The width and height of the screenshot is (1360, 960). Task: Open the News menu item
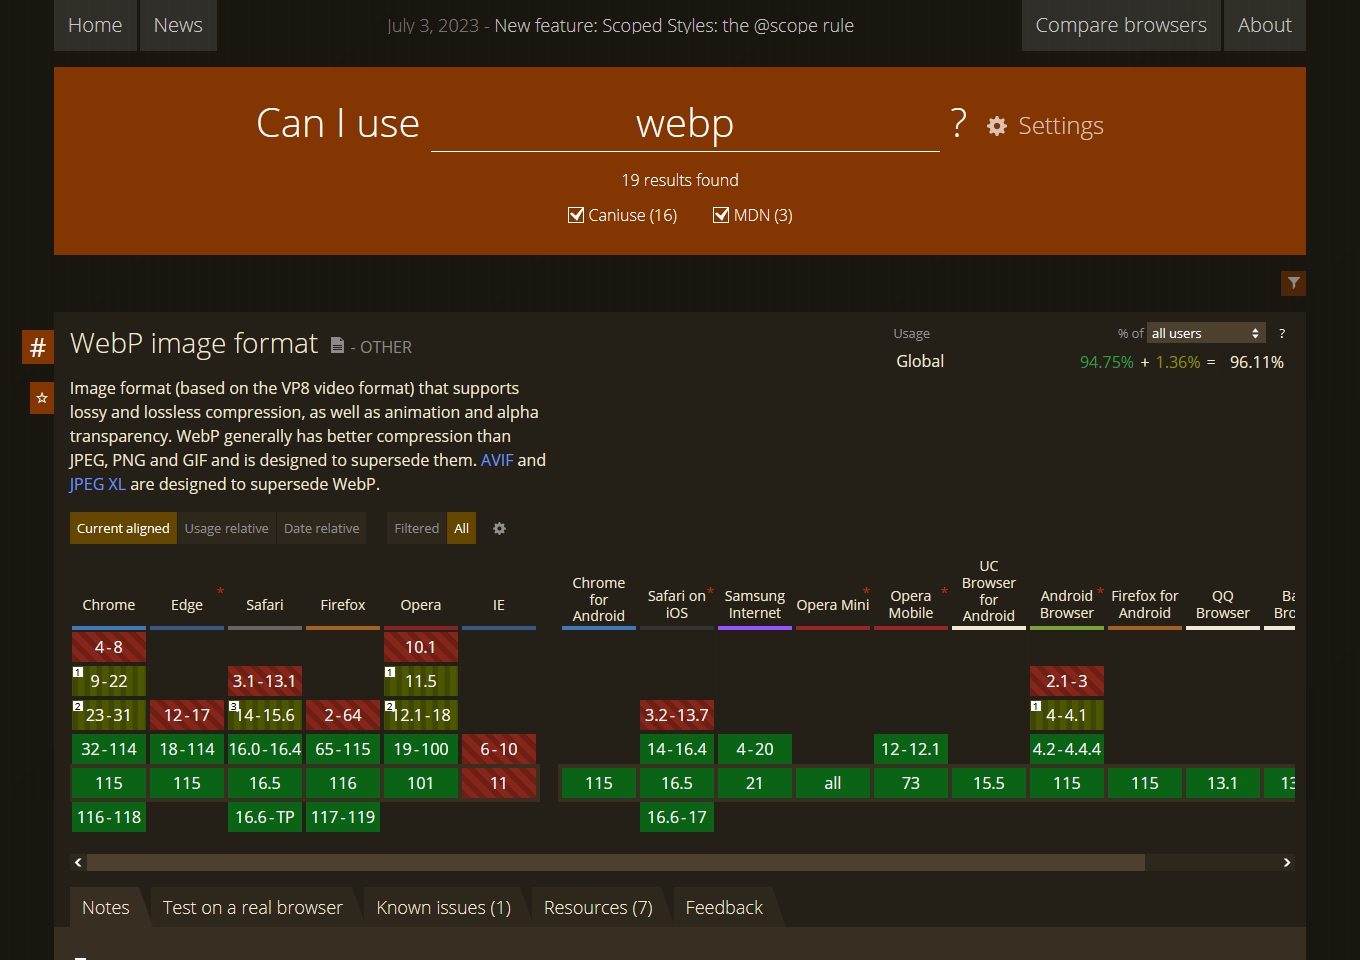[178, 25]
